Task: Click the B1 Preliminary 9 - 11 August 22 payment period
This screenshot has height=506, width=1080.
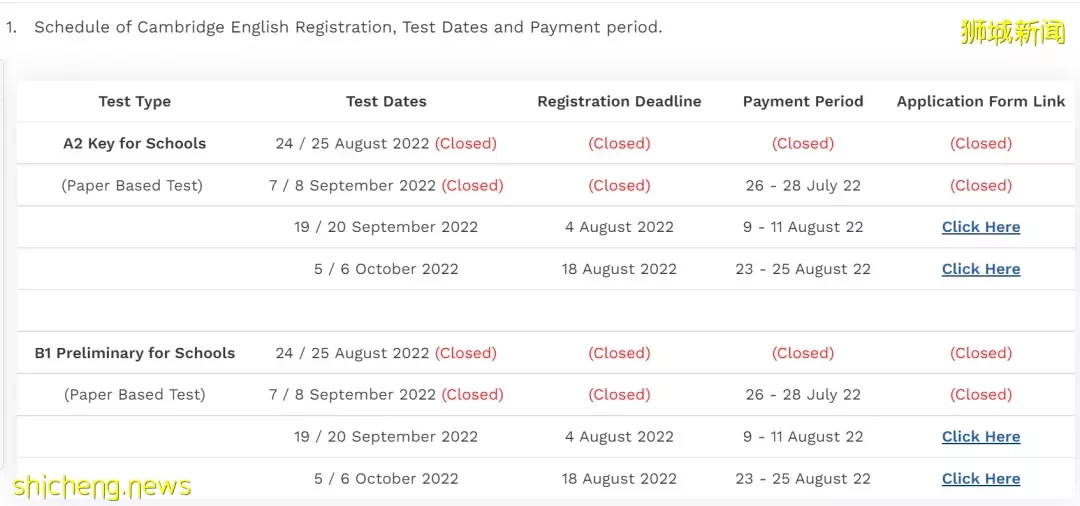Action: (802, 436)
